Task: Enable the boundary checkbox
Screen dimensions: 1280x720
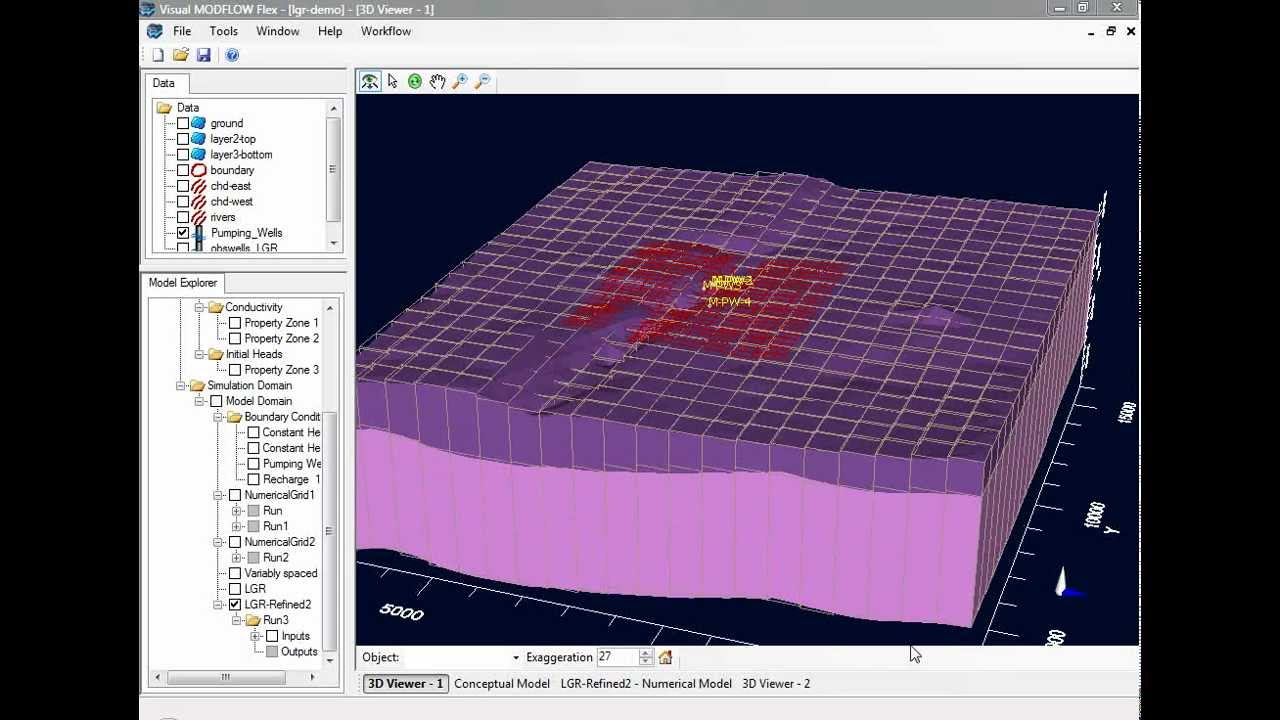Action: [x=183, y=170]
